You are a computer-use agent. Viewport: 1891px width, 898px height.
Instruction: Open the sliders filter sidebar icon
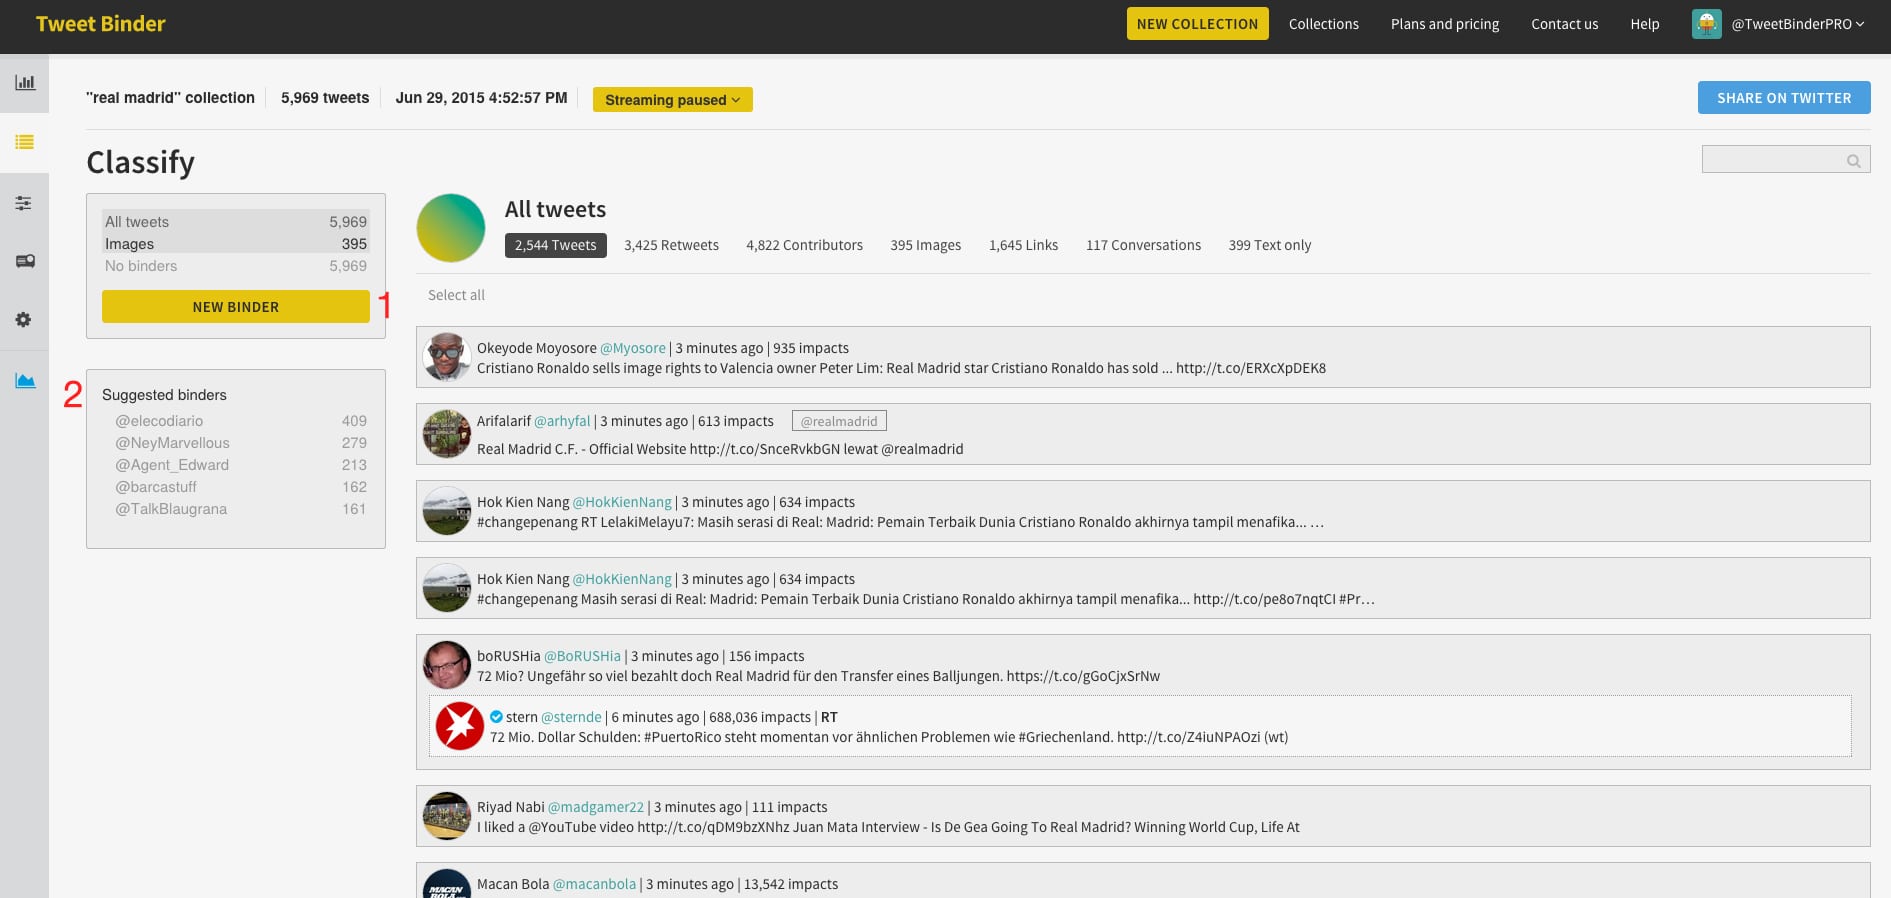24,203
